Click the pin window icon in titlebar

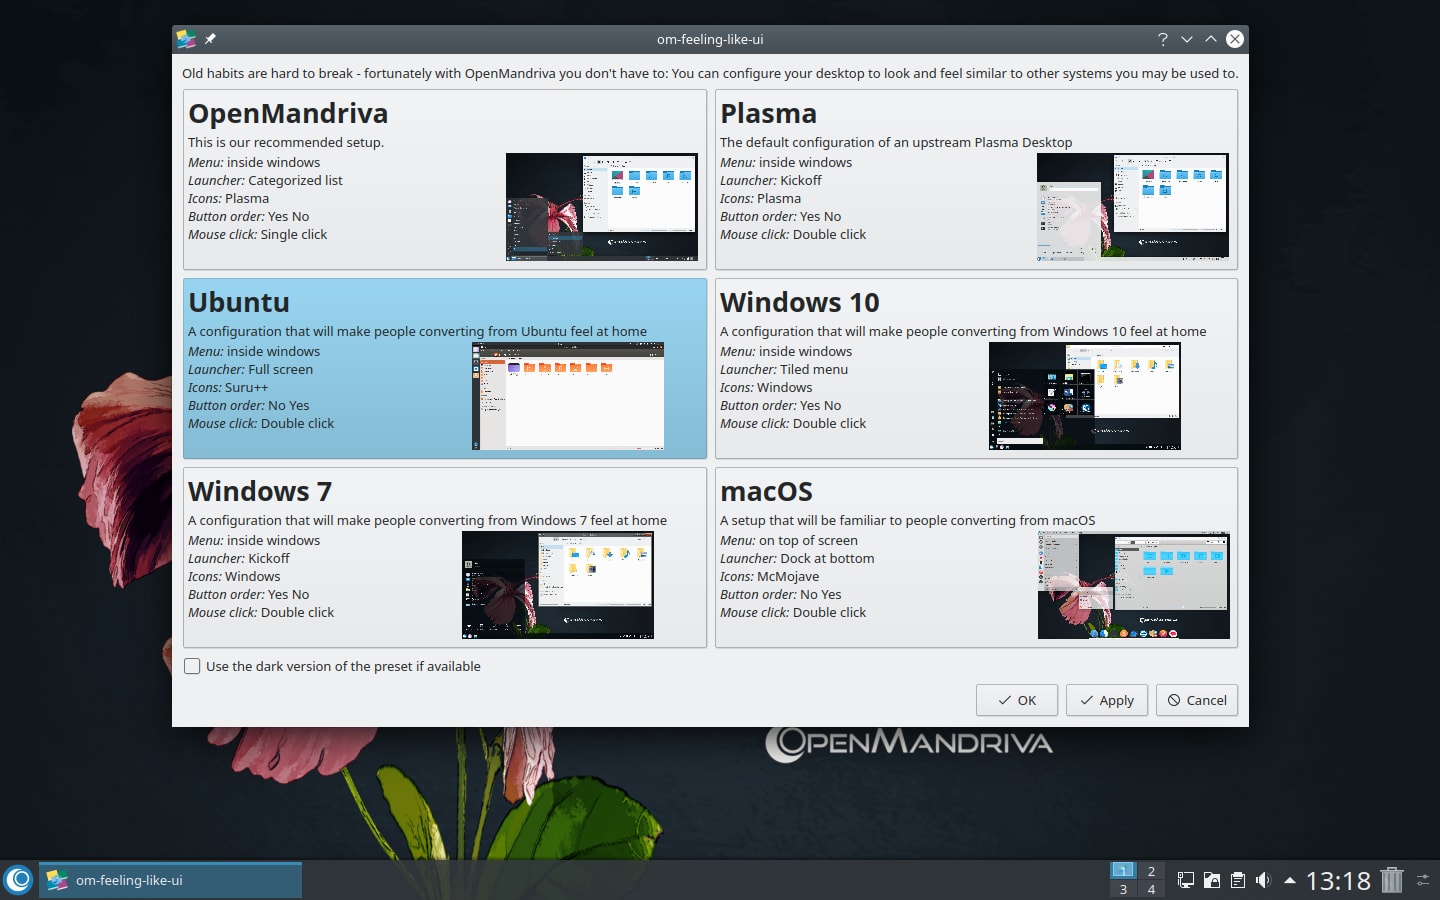click(210, 39)
